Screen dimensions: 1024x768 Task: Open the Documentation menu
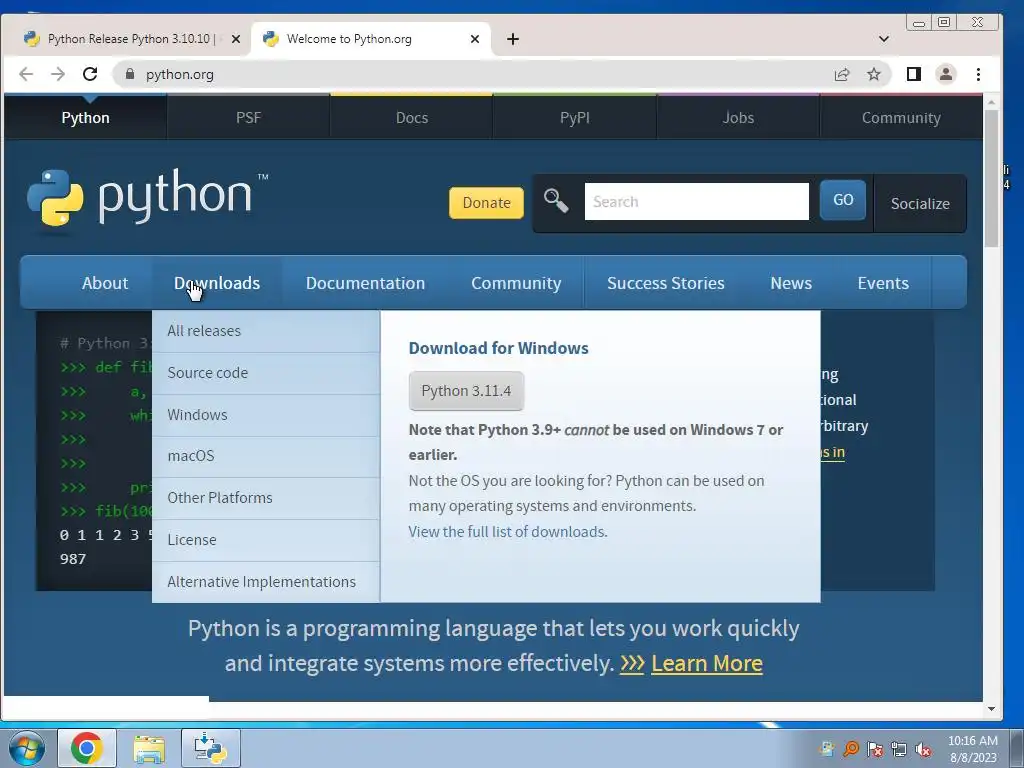click(x=365, y=283)
